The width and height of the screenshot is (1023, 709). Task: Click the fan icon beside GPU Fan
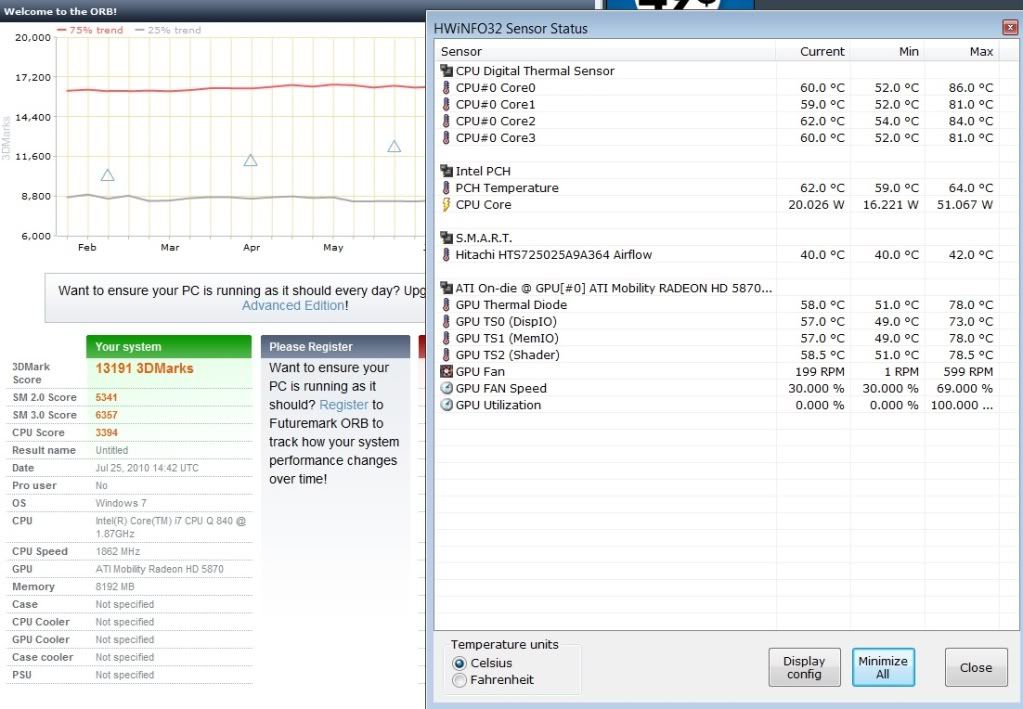[x=446, y=371]
